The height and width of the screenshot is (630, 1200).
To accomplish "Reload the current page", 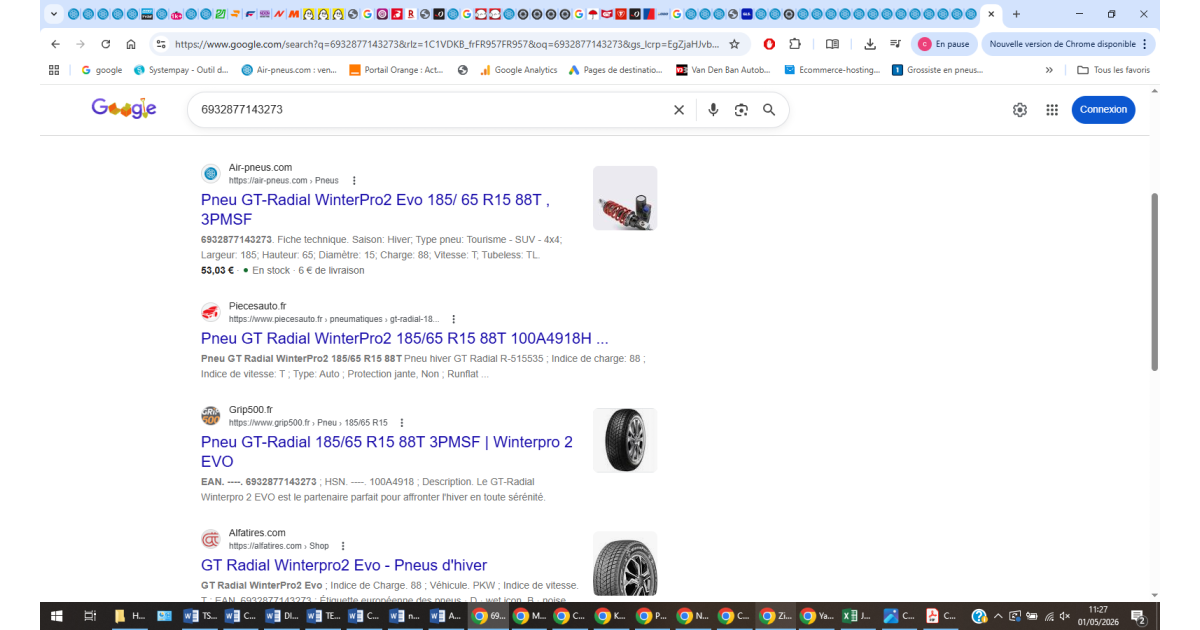I will [x=105, y=44].
